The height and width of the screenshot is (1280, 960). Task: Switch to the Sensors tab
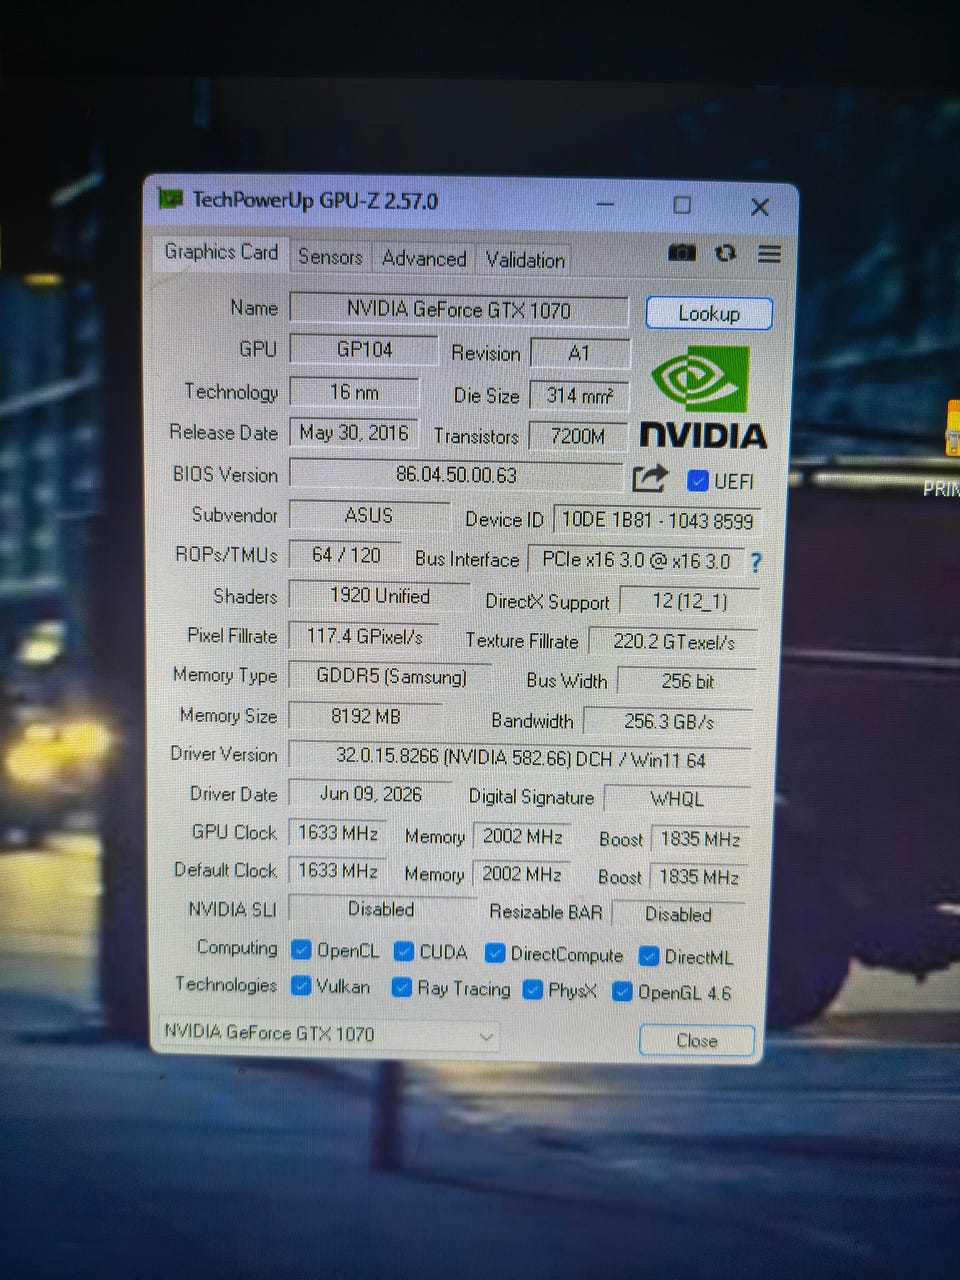330,257
